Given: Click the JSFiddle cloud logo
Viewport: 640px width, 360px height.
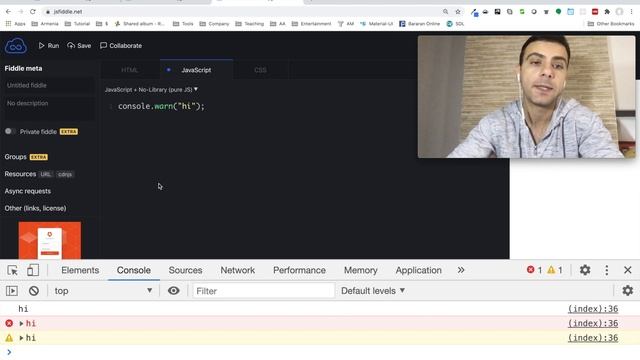Looking at the screenshot, I should pos(16,46).
